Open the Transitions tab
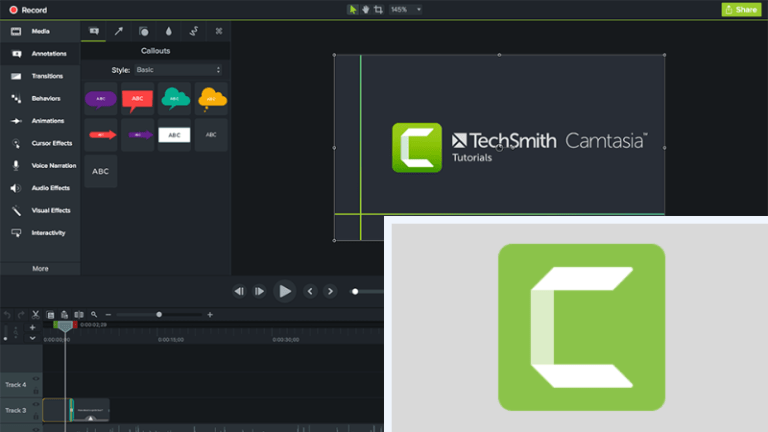Screen dimensions: 768x432 [40, 76]
